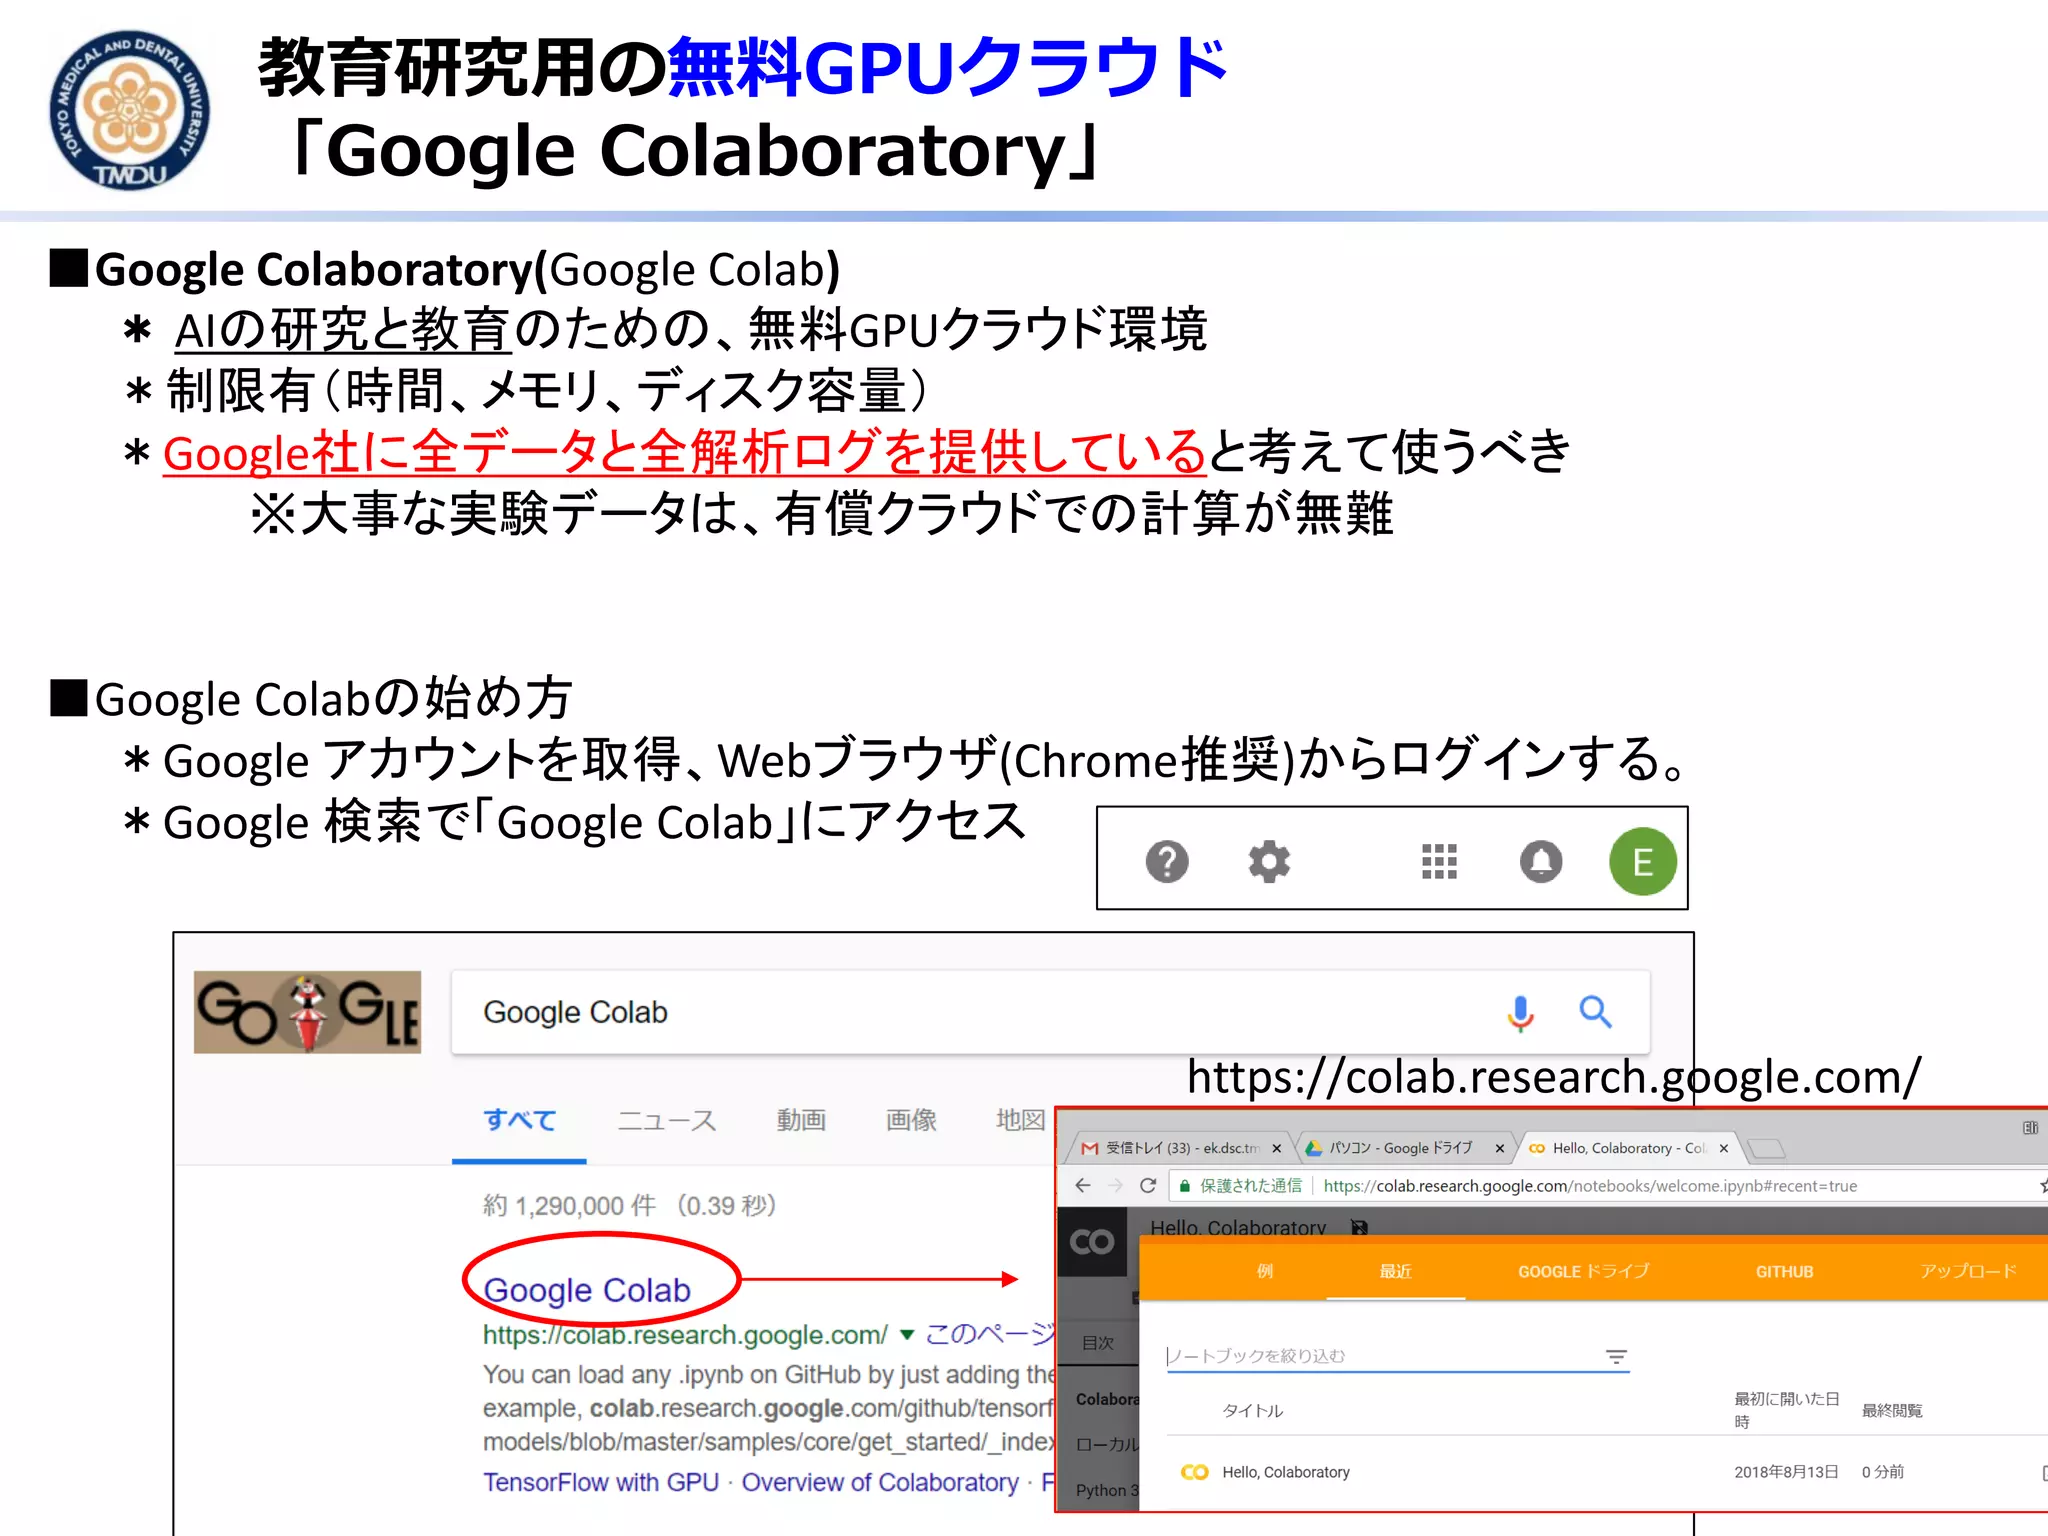The image size is (2048, 1536).
Task: Click the browser back arrow
Action: tap(1083, 1185)
